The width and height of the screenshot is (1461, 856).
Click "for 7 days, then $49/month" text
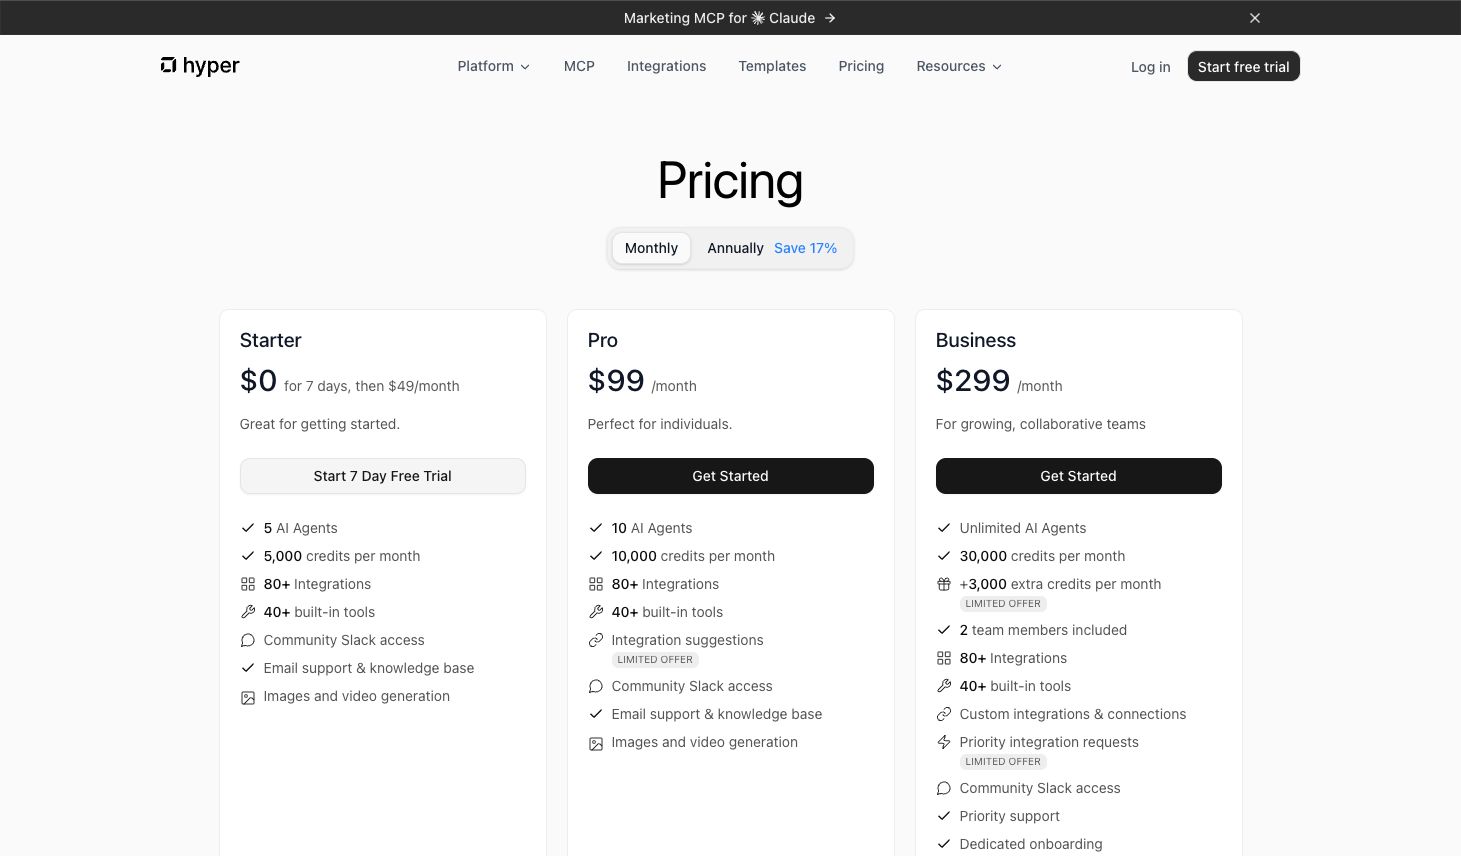pyautogui.click(x=372, y=386)
